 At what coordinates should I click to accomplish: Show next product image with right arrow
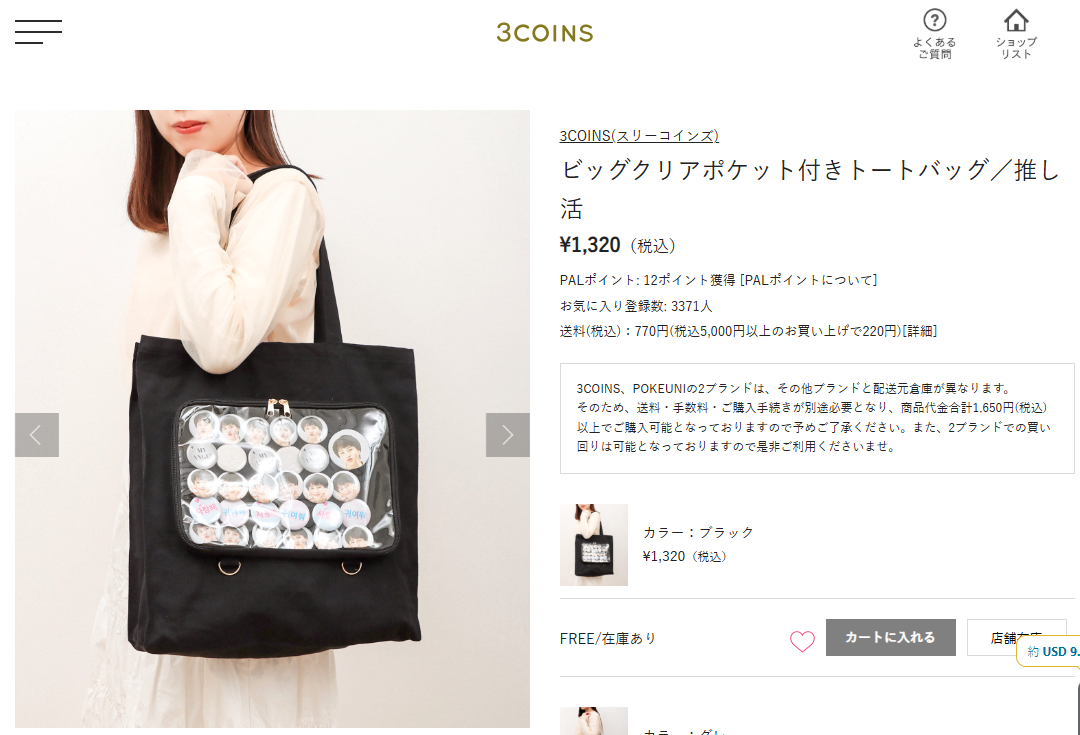click(508, 435)
